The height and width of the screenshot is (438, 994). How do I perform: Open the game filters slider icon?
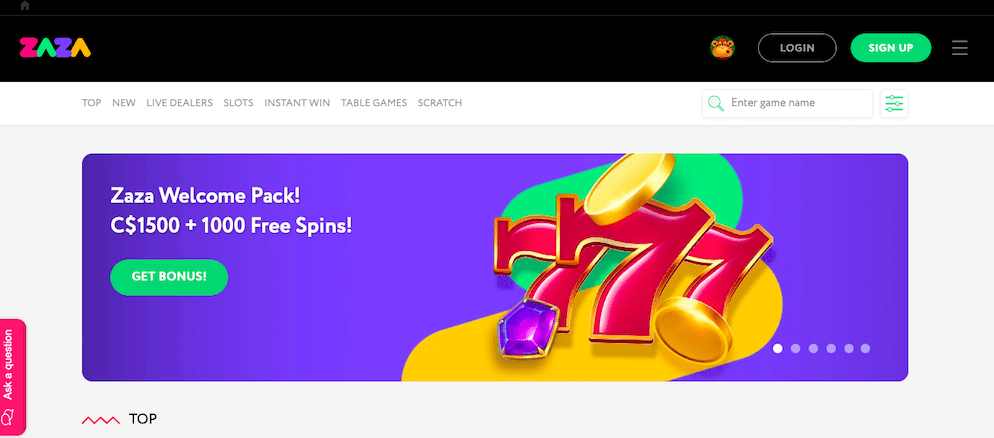(894, 103)
